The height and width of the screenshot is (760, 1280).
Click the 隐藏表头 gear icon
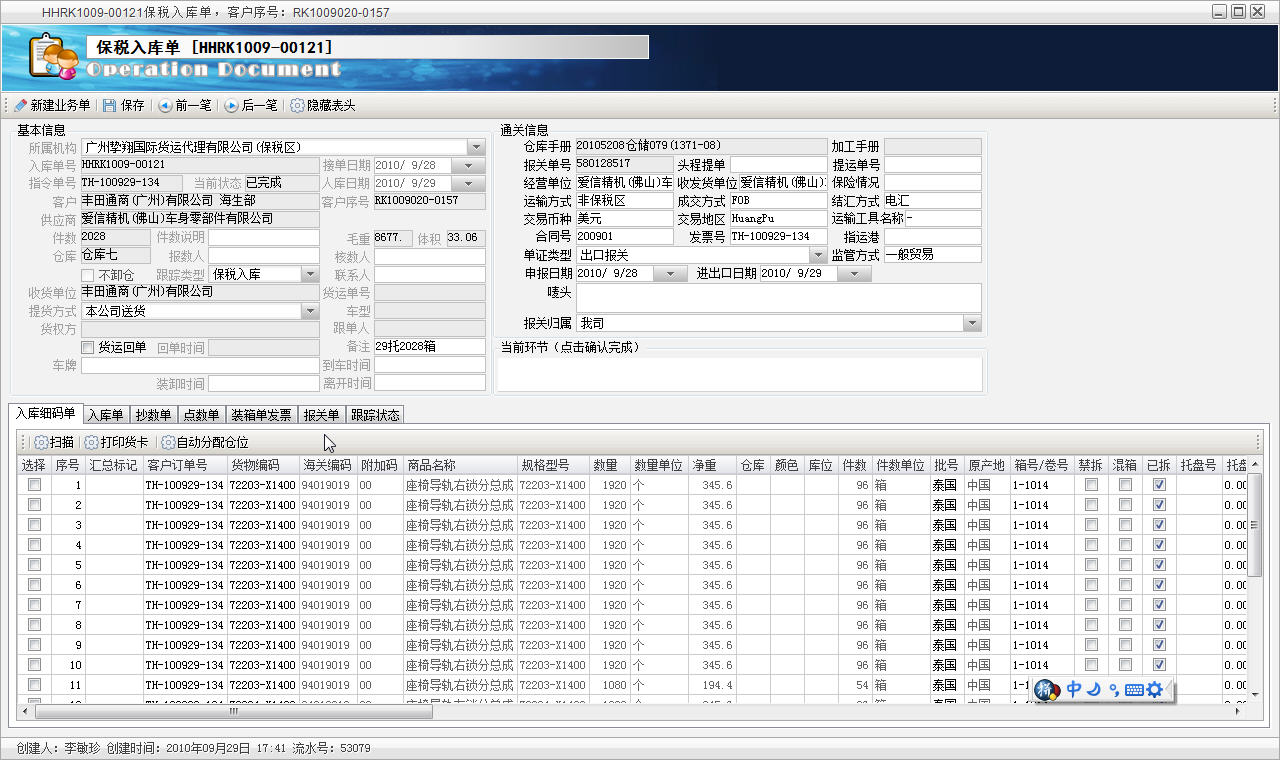click(x=297, y=105)
